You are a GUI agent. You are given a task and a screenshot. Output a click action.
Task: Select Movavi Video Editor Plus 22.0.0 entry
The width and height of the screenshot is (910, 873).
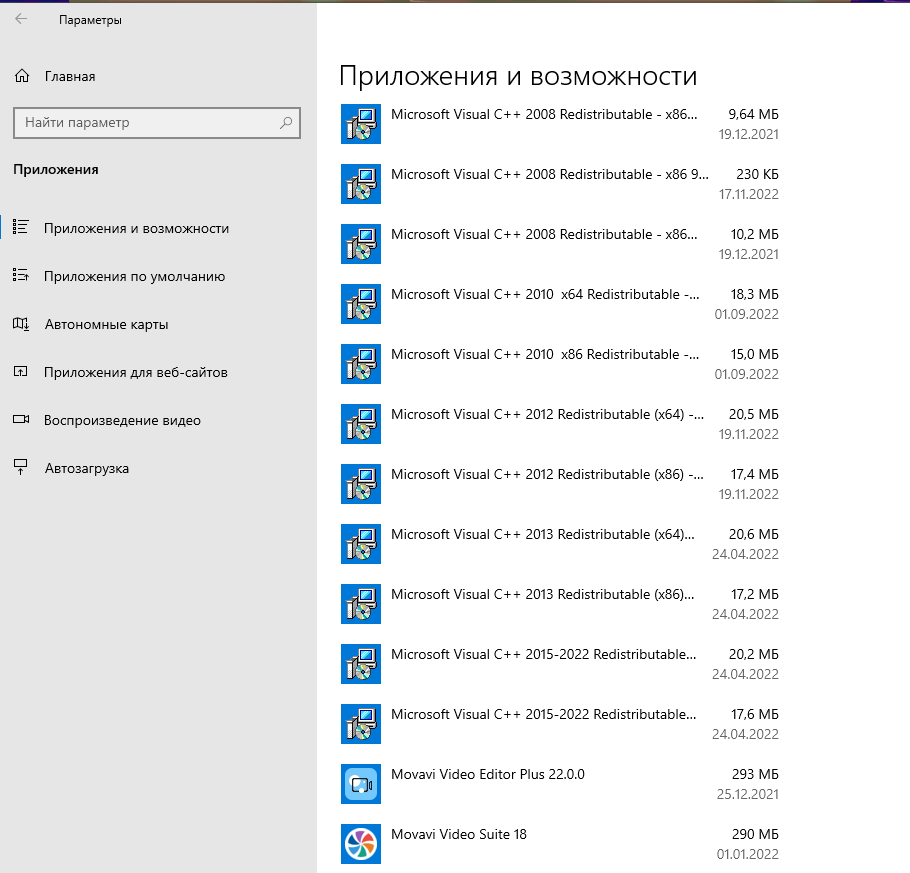(488, 774)
